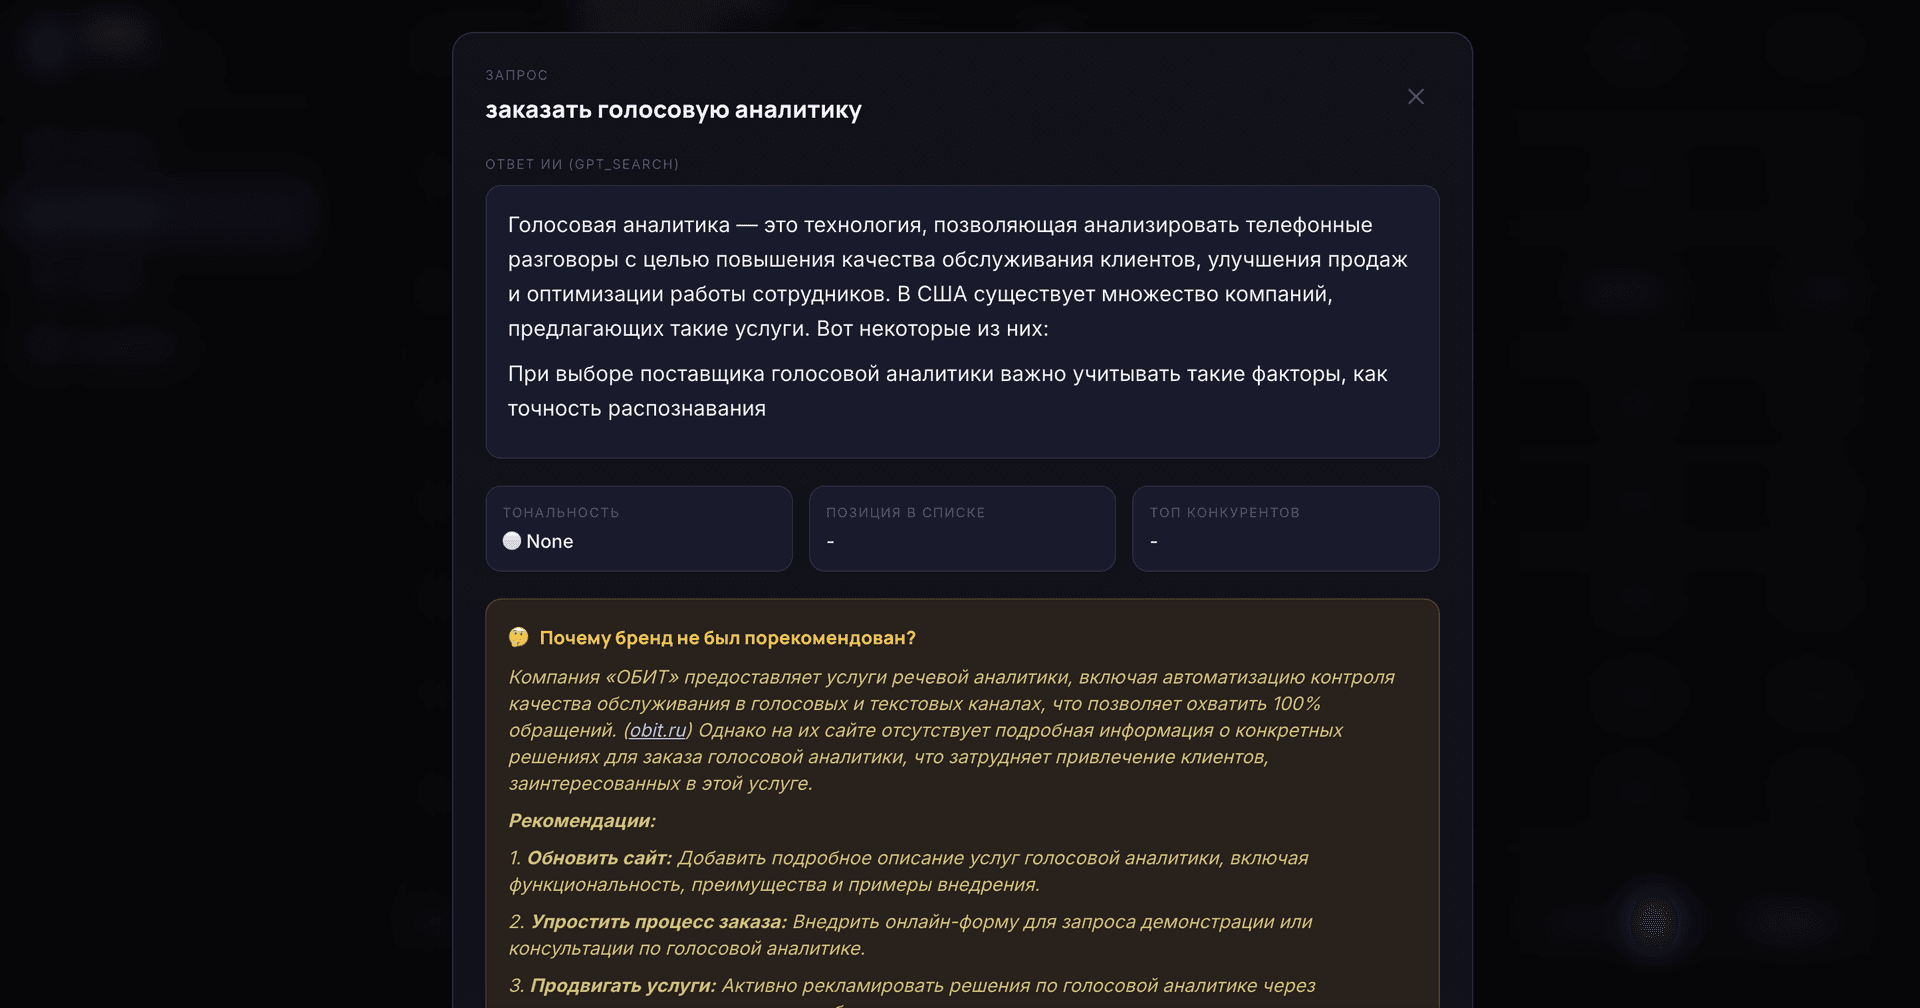Click the query title «заказать голосовую аналитику»
The height and width of the screenshot is (1008, 1920).
673,110
